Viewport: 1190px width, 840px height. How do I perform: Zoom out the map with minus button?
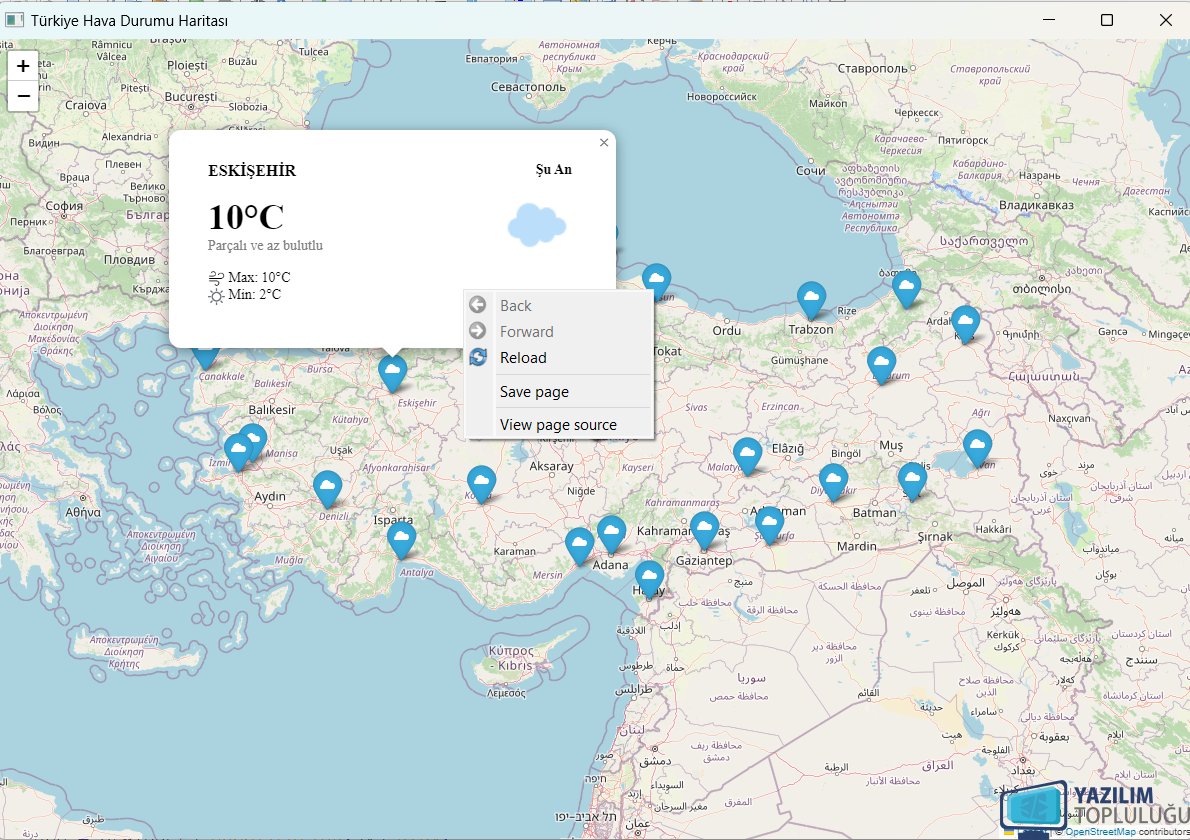[x=23, y=96]
